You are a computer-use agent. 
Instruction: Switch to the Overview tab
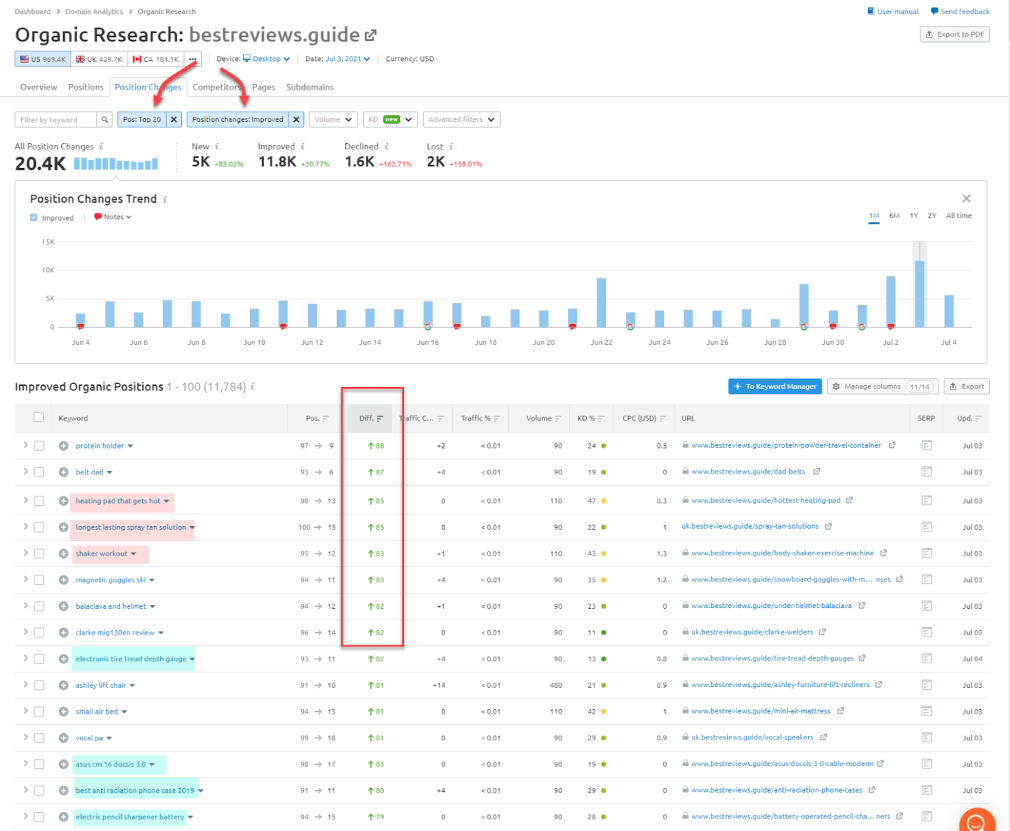click(39, 87)
